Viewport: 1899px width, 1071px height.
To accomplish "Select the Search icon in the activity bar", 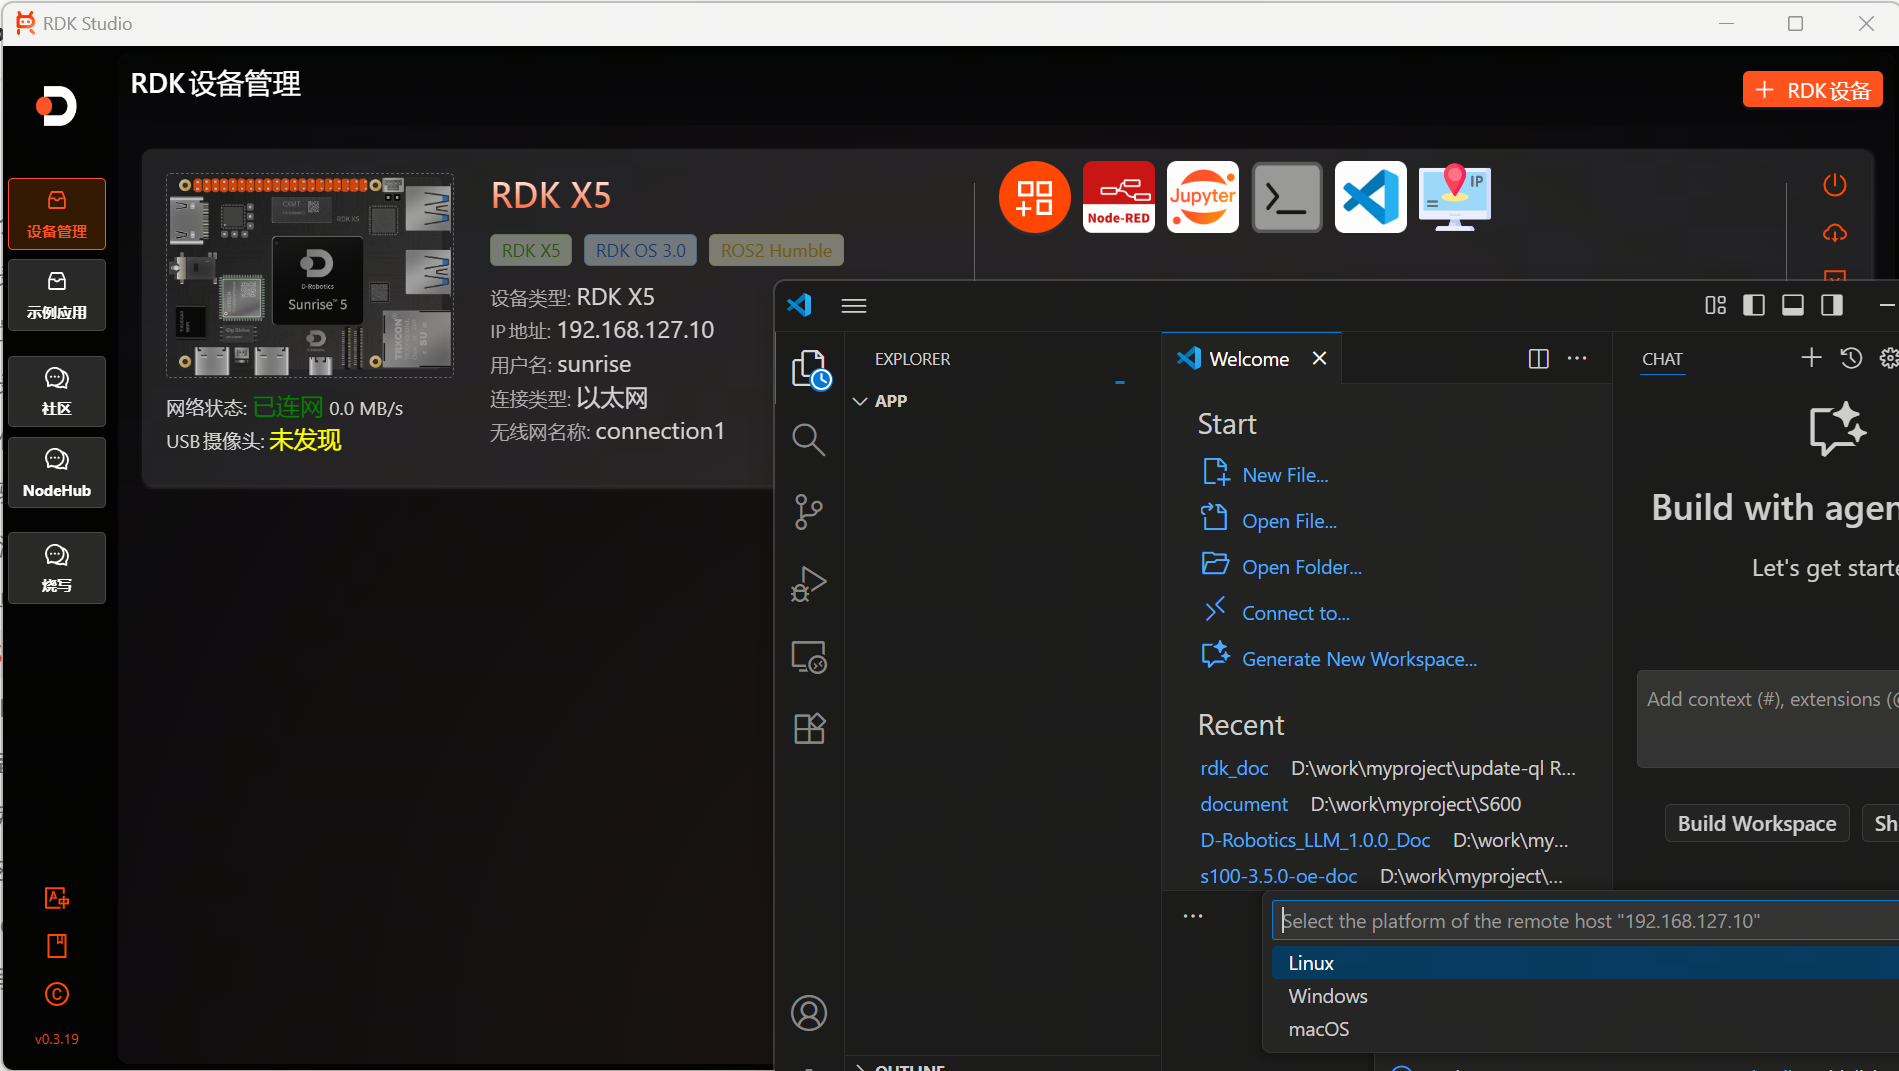I will 808,439.
